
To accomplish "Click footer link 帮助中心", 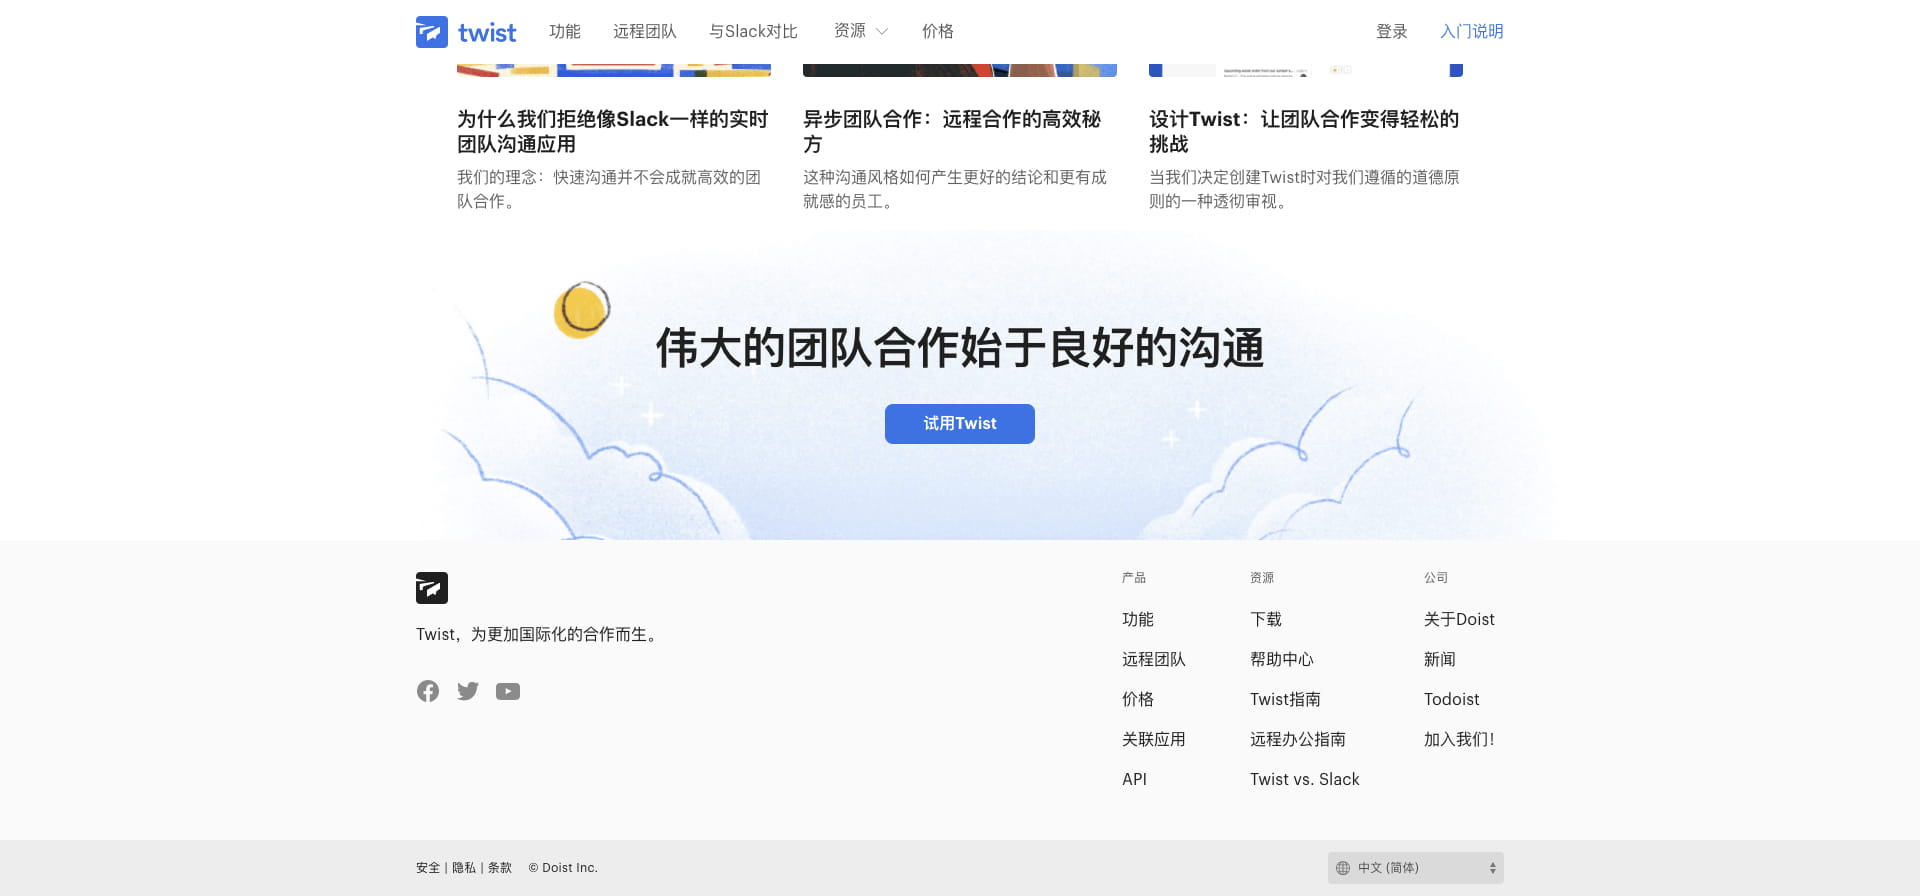I will 1282,659.
